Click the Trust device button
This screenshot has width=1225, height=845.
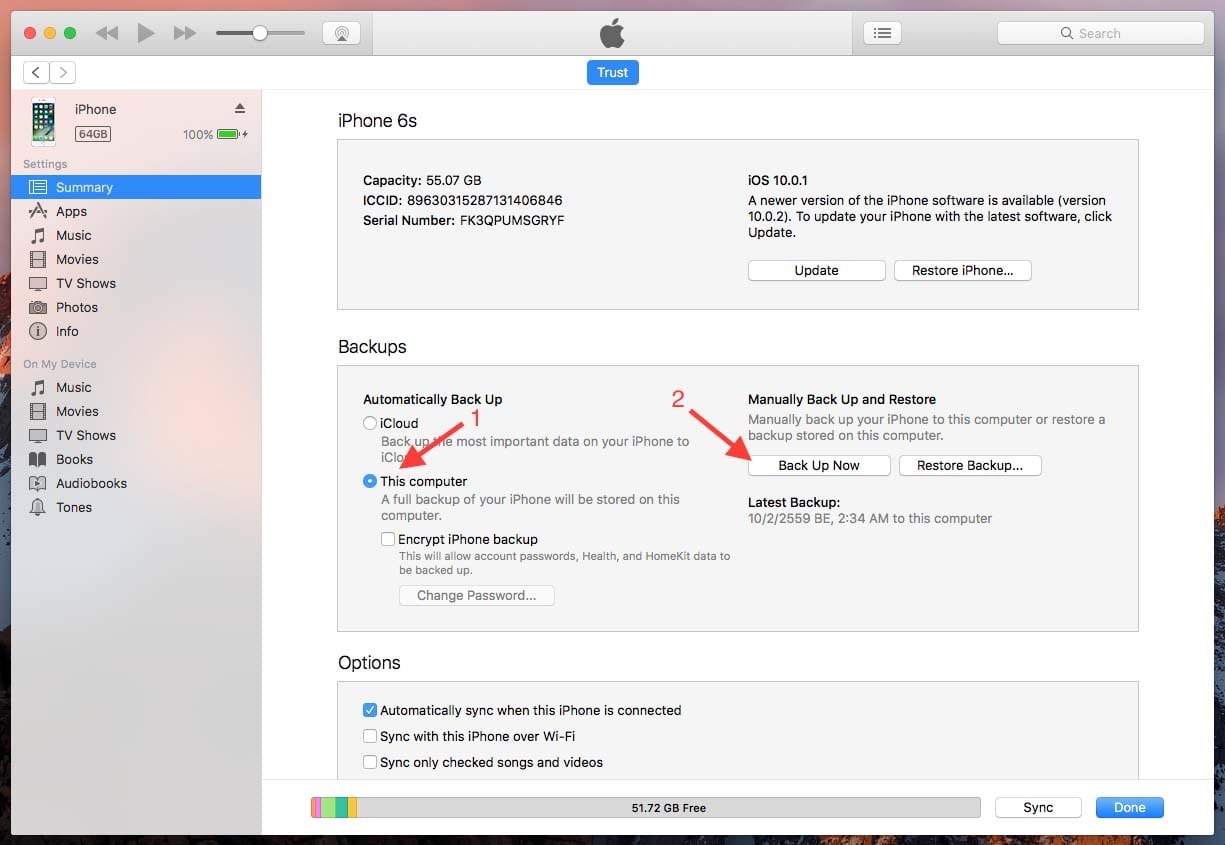tap(612, 72)
